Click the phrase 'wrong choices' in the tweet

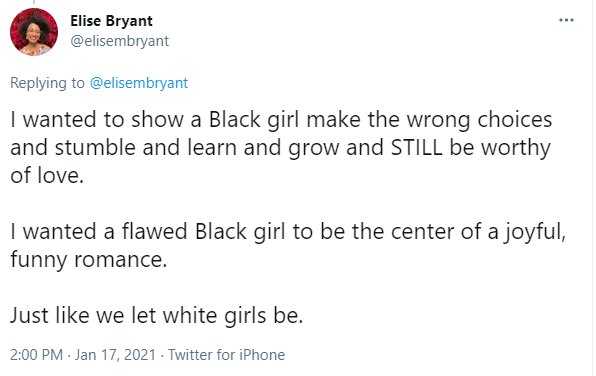479,120
